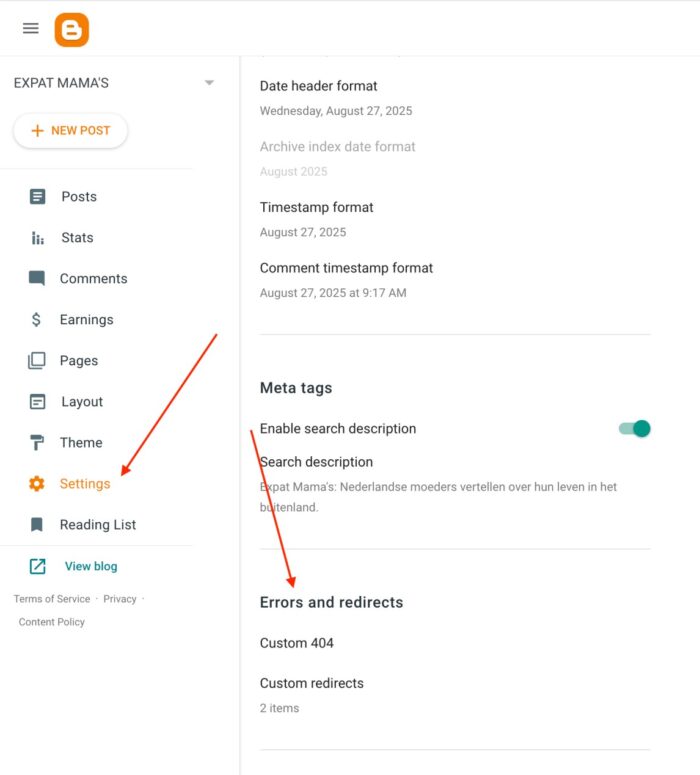Click the Settings gear icon
The height and width of the screenshot is (775, 700).
37,484
